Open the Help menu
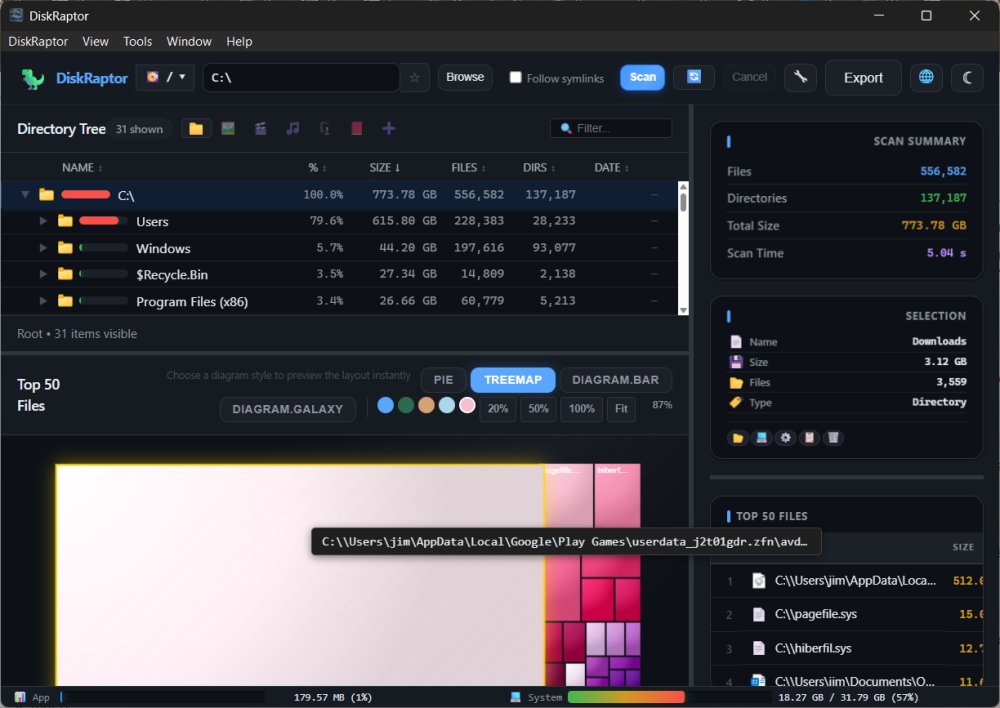 tap(239, 41)
